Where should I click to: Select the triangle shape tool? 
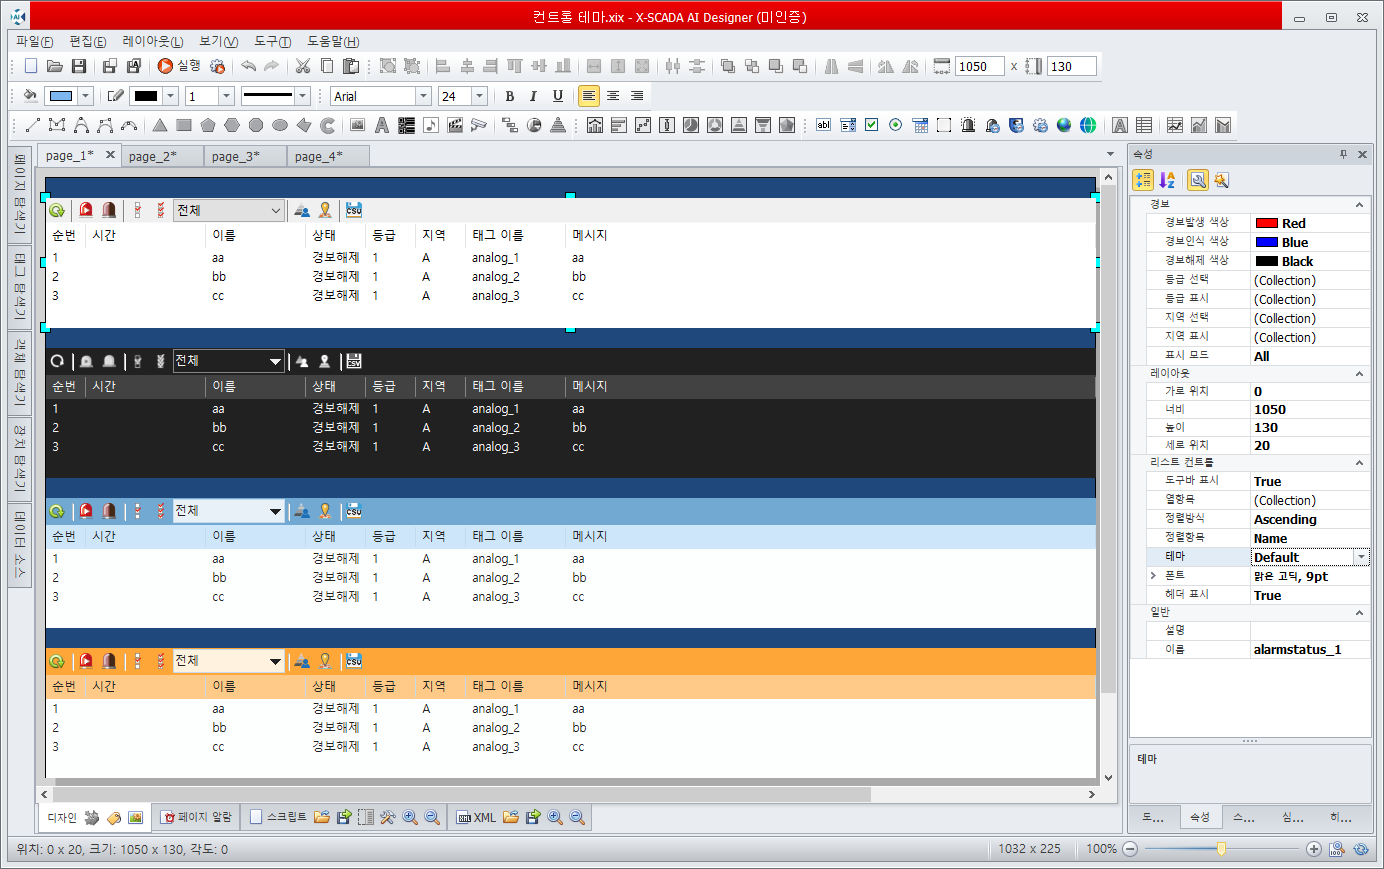160,125
